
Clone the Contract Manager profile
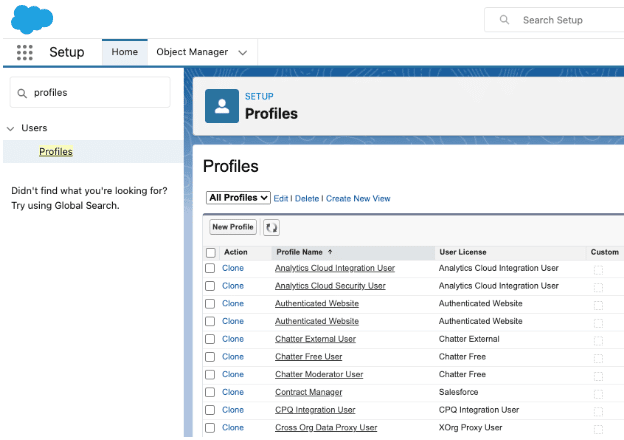[x=233, y=392]
